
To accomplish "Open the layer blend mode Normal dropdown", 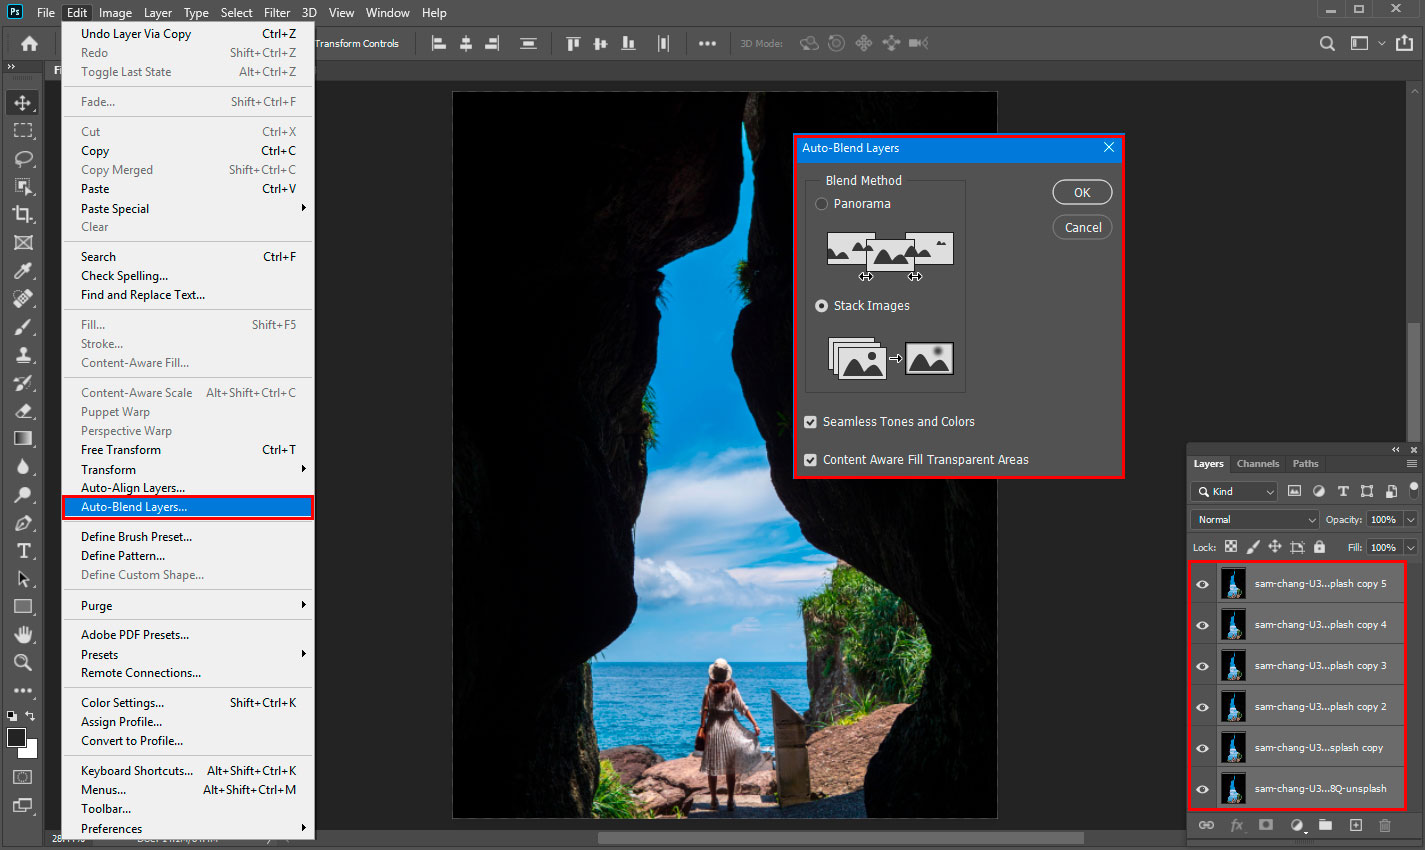I will pos(1255,520).
